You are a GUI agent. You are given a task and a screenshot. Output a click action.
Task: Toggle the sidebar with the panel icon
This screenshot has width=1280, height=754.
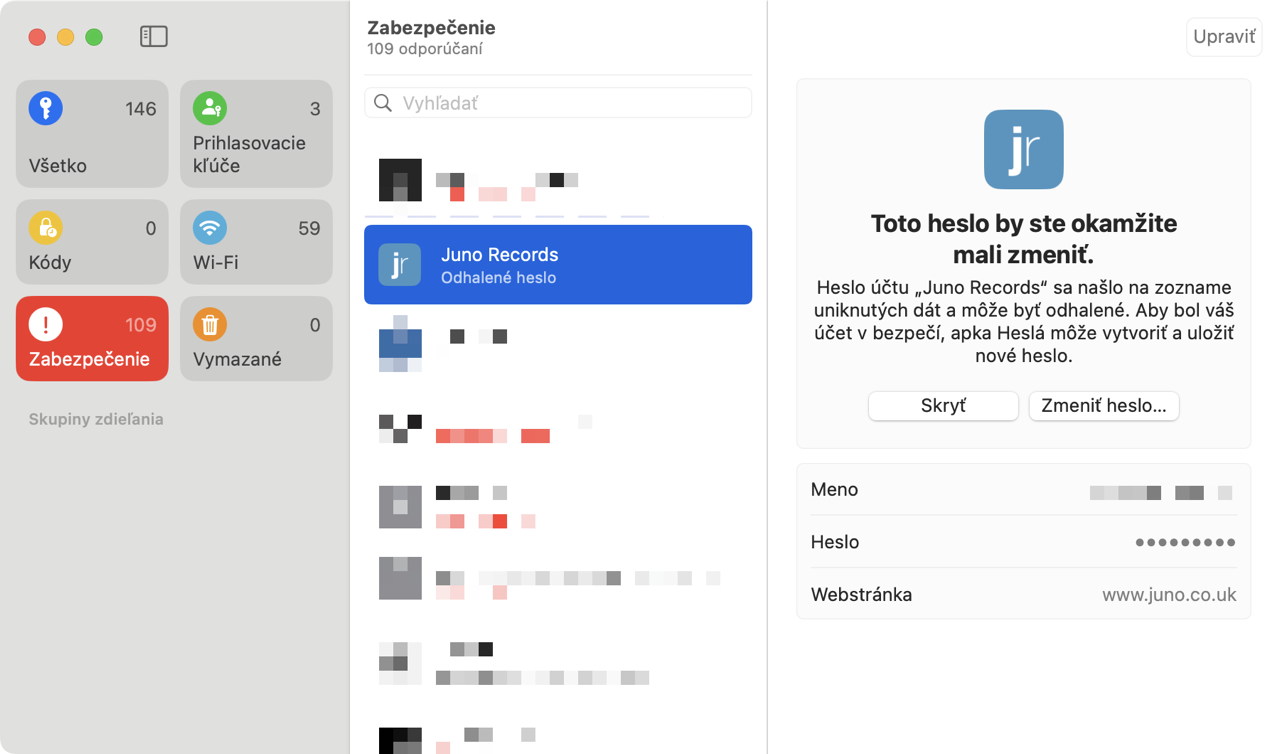[x=153, y=37]
